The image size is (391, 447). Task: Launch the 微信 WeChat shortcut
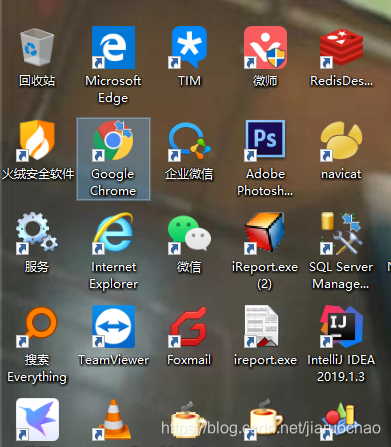pyautogui.click(x=189, y=234)
